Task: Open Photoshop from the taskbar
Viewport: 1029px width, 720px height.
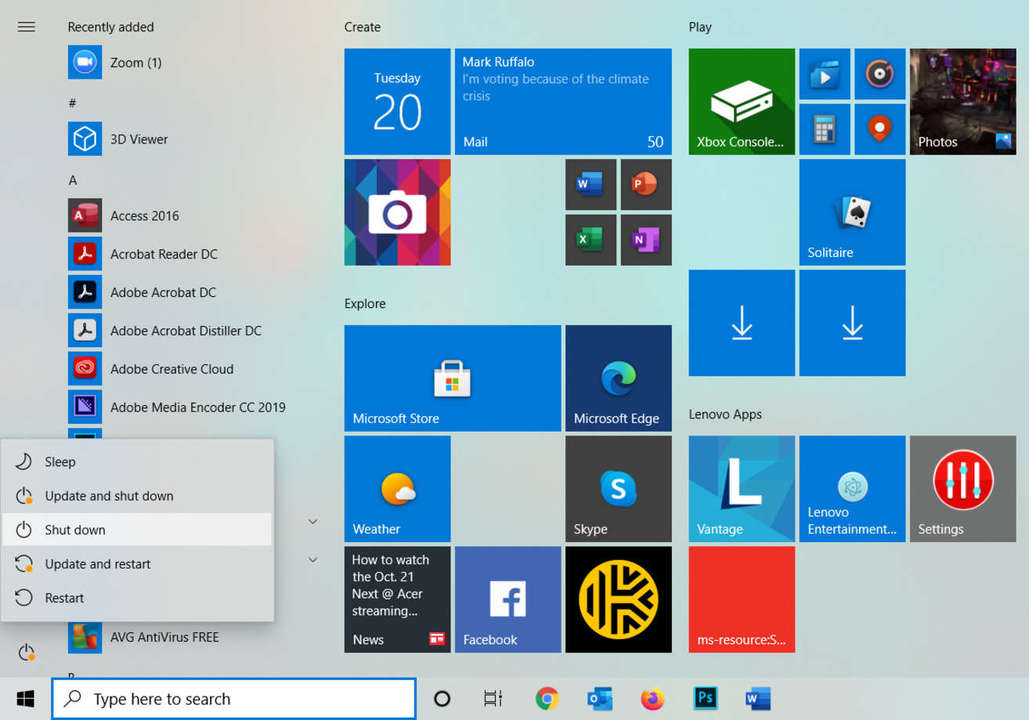Action: pyautogui.click(x=705, y=699)
